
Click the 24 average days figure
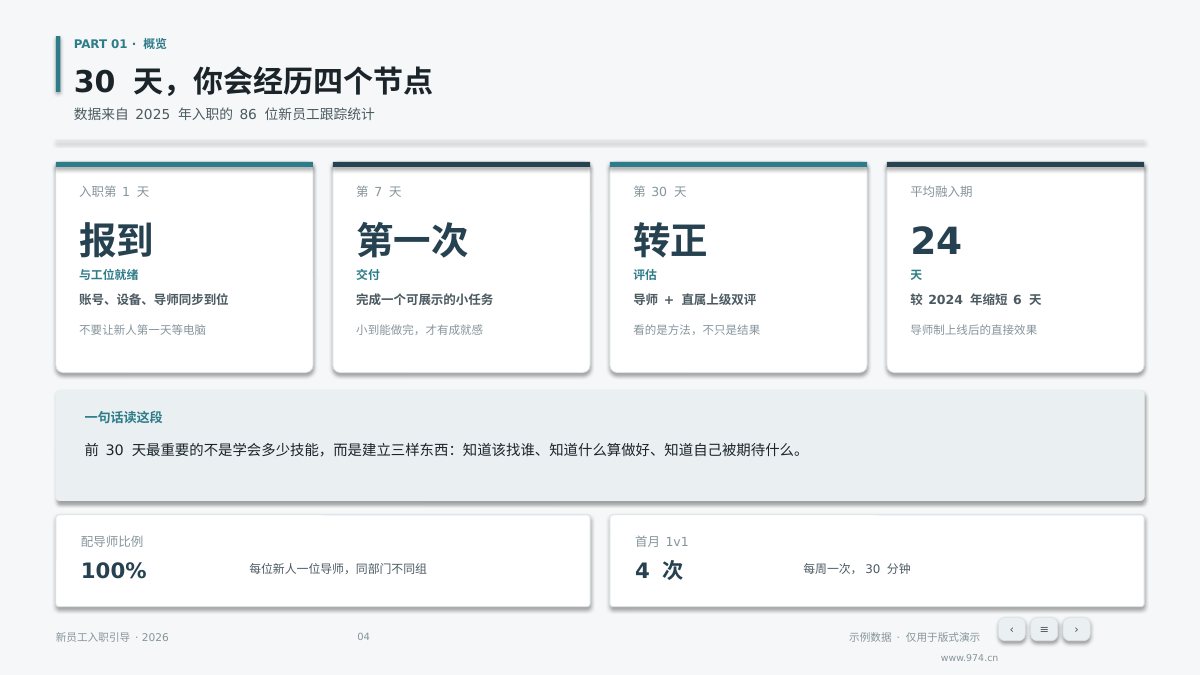click(936, 241)
